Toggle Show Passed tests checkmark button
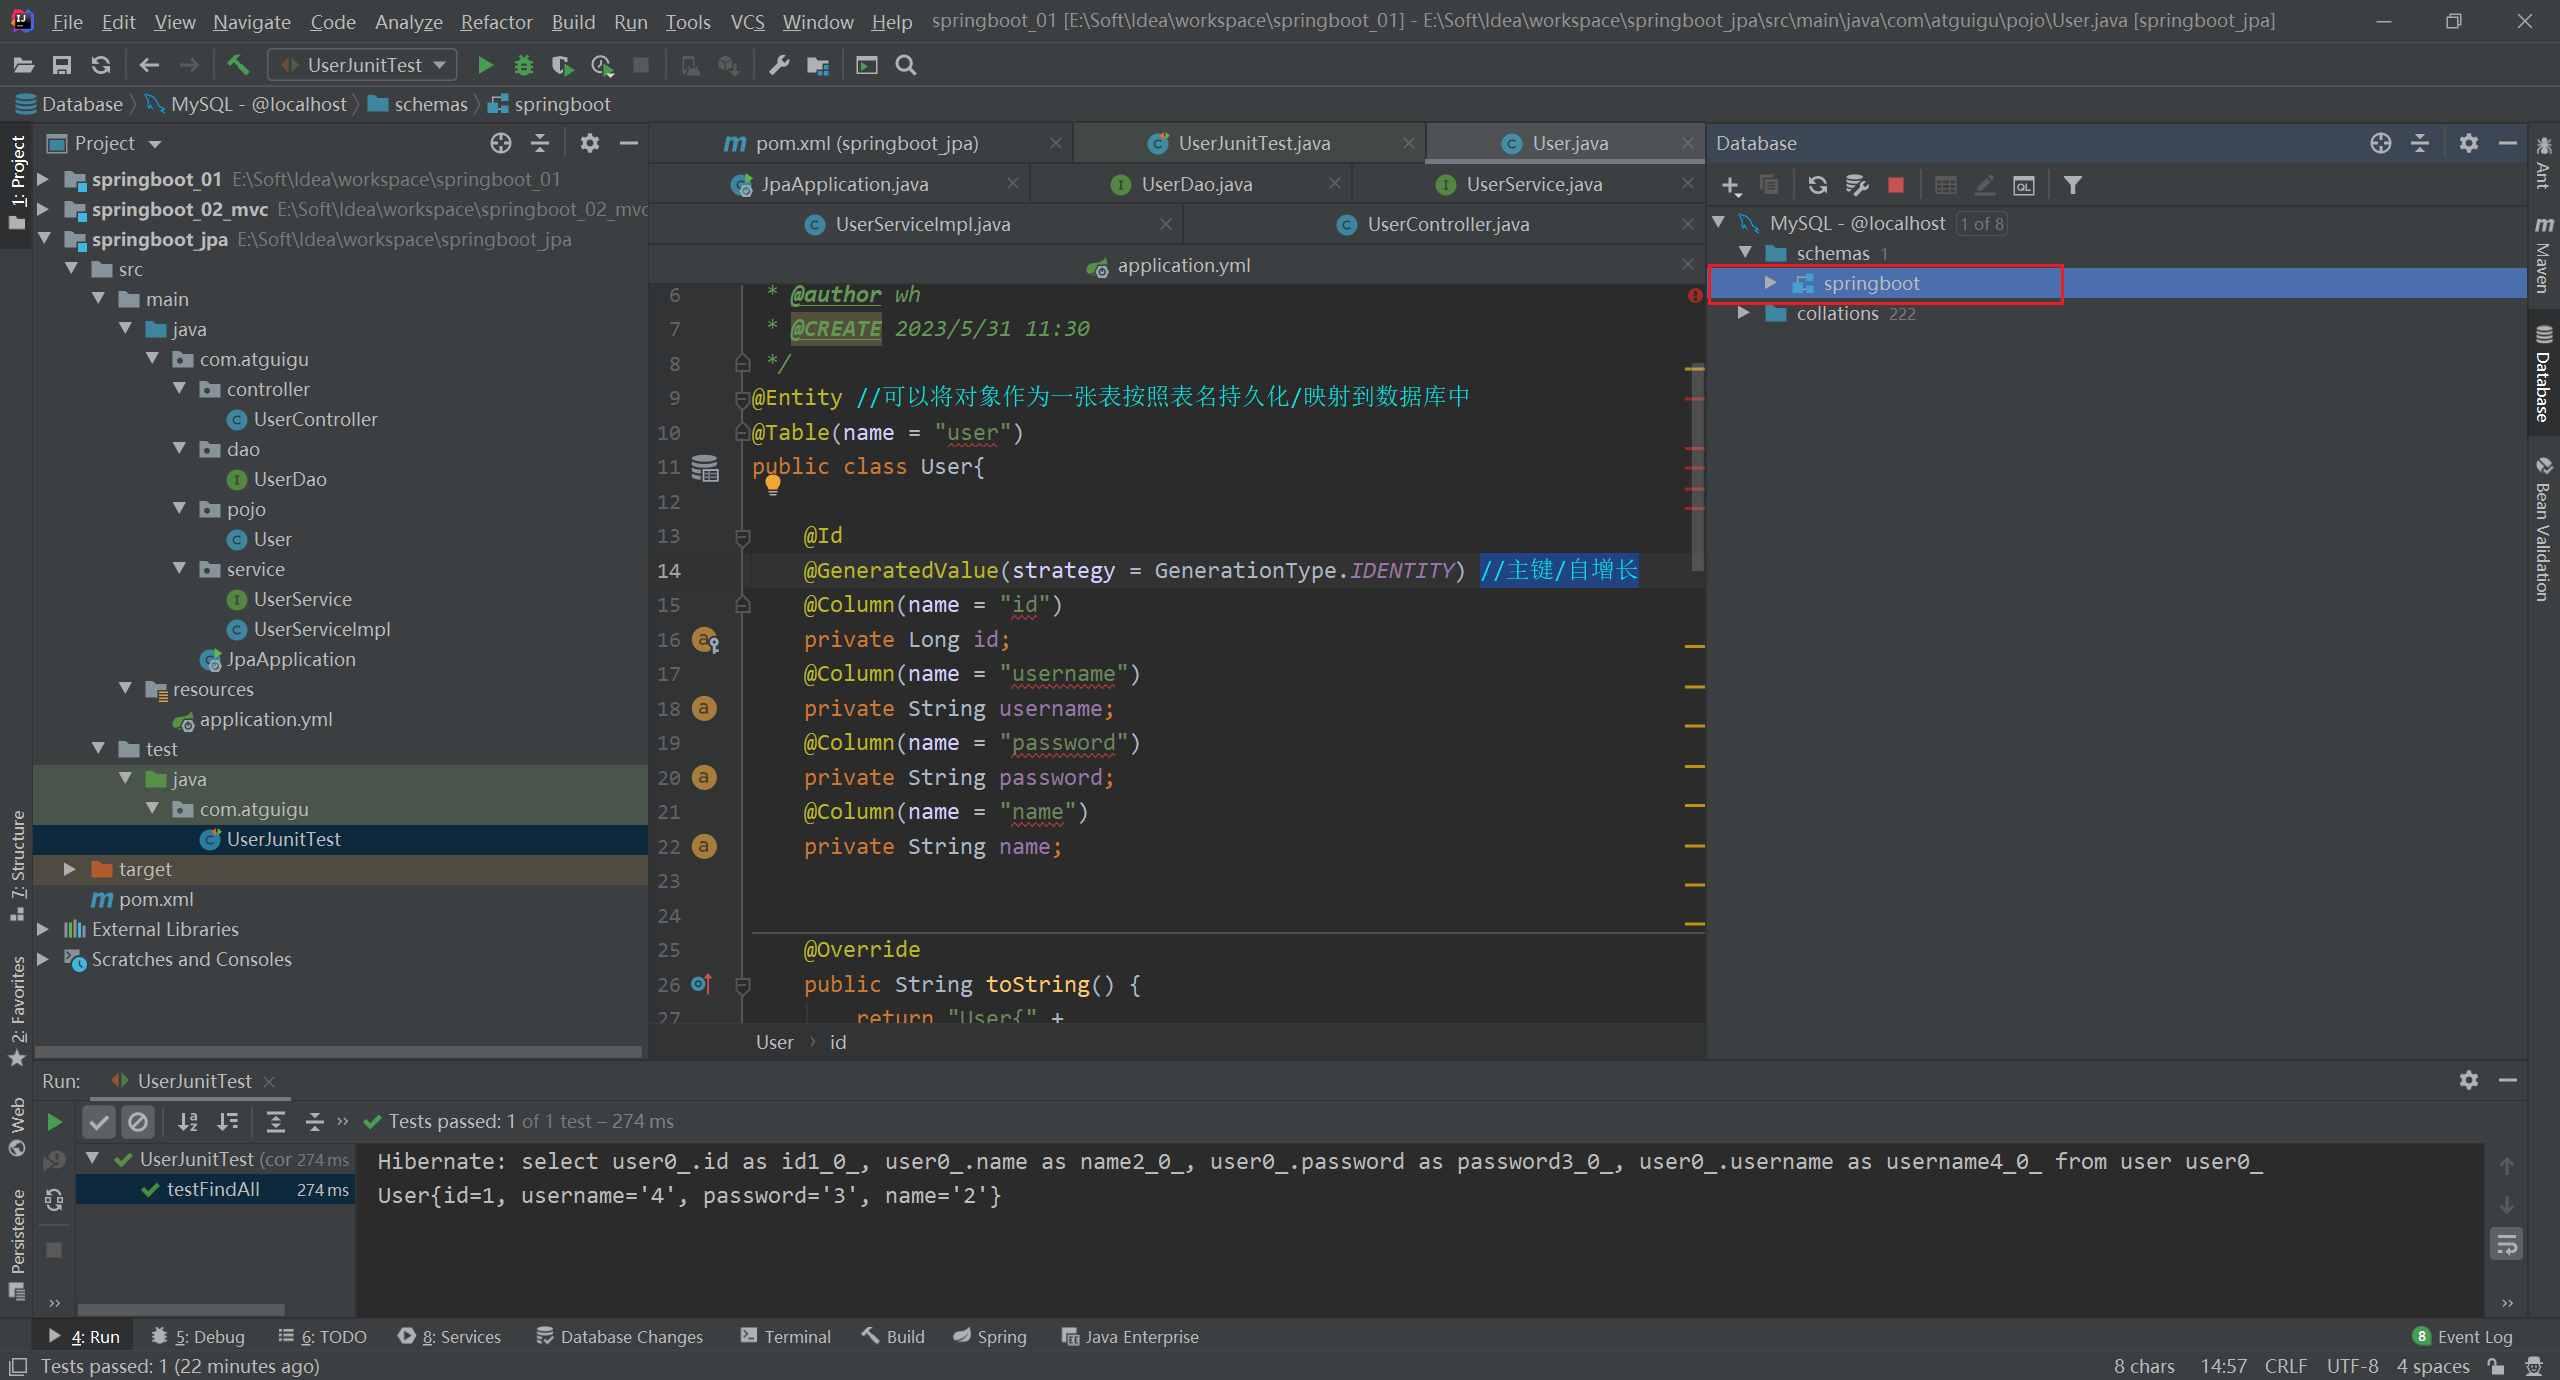This screenshot has height=1380, width=2560. pyautogui.click(x=99, y=1122)
